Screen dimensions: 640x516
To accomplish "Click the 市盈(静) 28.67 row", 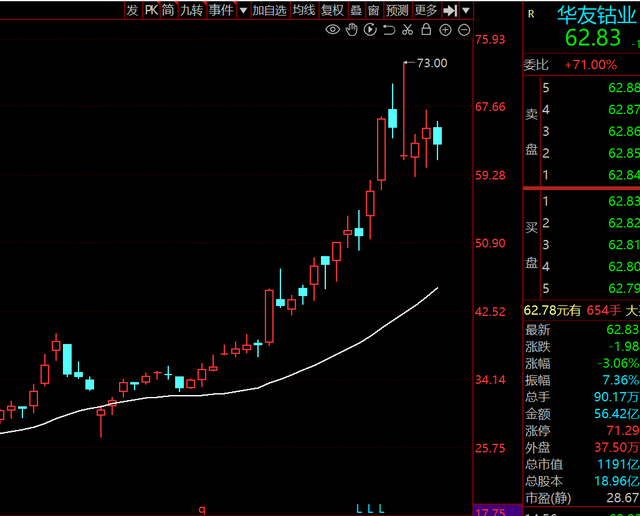I will coord(582,498).
